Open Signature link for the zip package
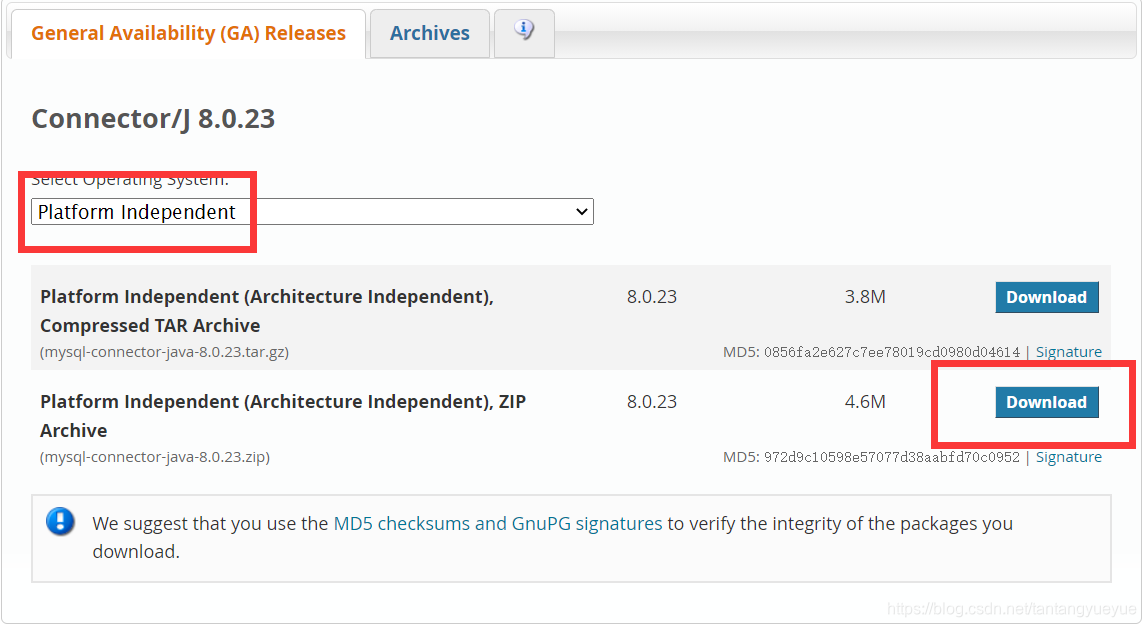Screen dimensions: 1146x627 pyautogui.click(x=1069, y=457)
